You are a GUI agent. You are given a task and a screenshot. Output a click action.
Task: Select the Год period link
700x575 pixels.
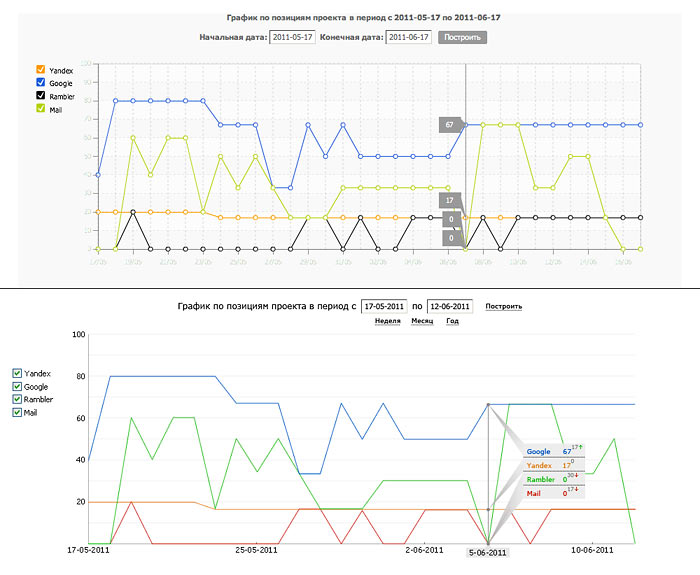point(453,322)
